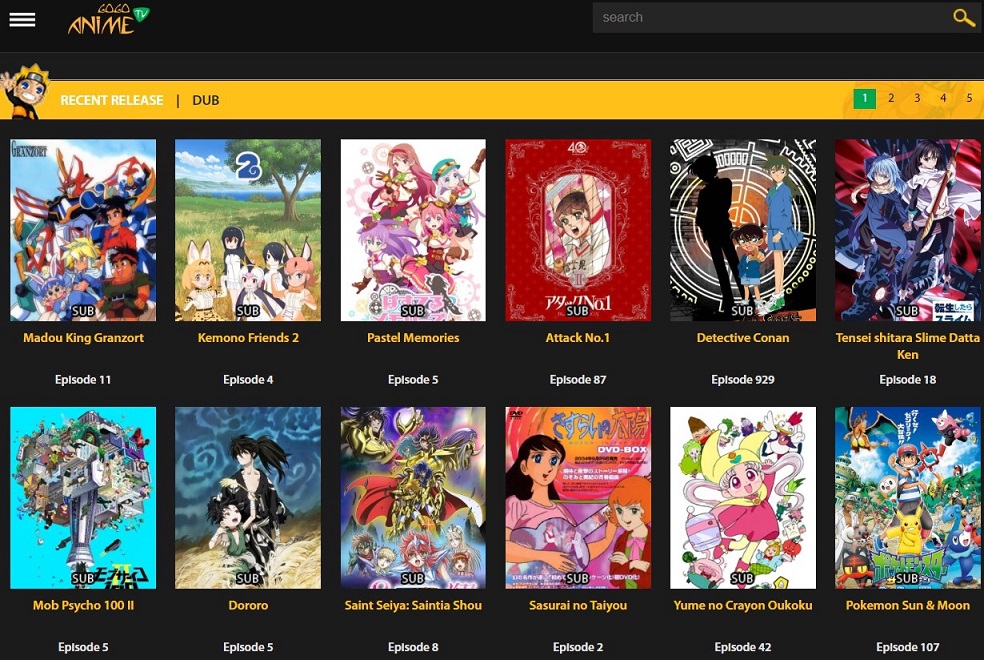The image size is (984, 660).
Task: Select Episode 87 under Attack No.1
Action: [578, 380]
